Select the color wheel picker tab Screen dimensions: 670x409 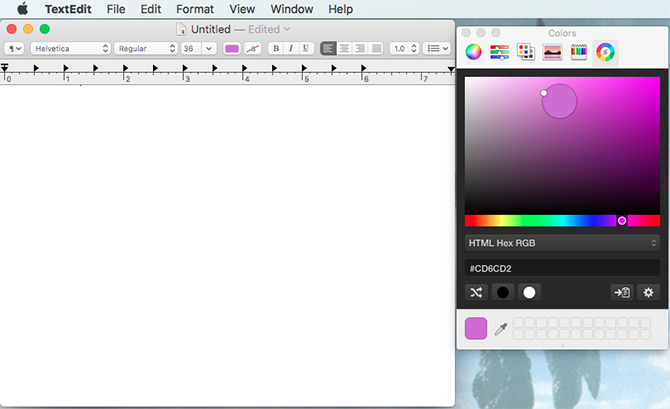[473, 52]
